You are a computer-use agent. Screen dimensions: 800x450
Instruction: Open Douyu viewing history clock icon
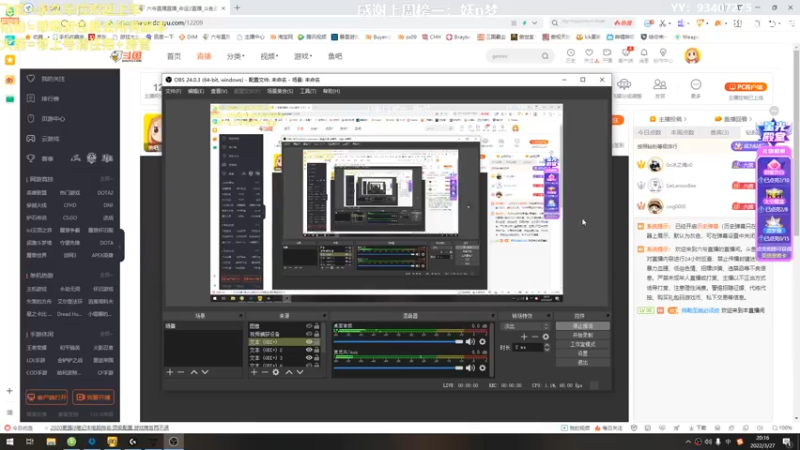coord(570,53)
